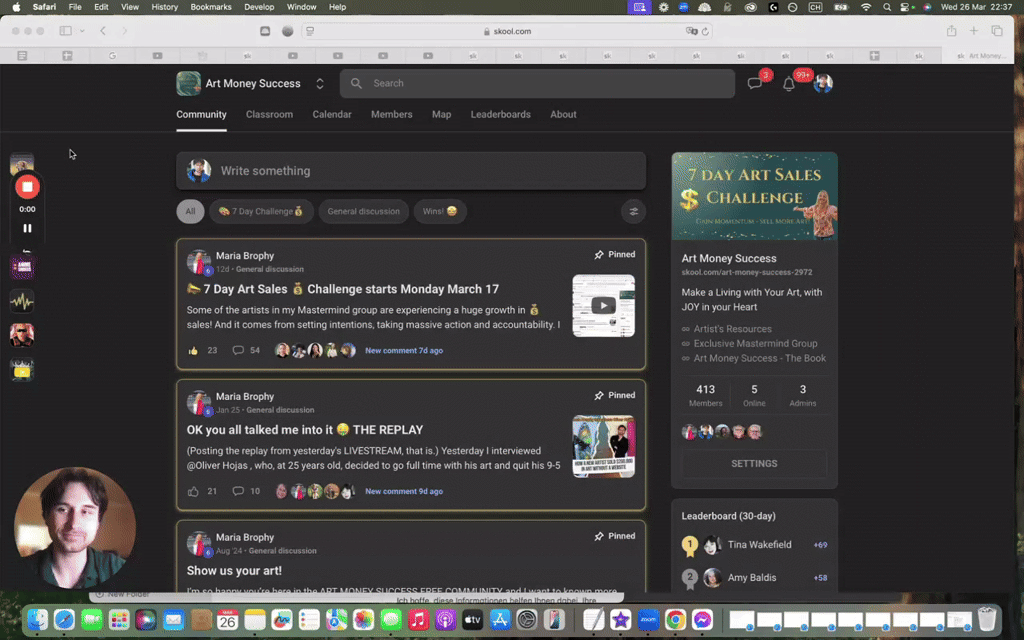Open the Trash in the Dock

point(987,618)
